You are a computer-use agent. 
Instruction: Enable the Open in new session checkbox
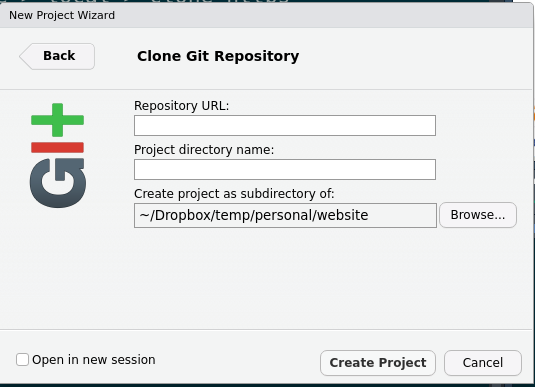point(23,360)
